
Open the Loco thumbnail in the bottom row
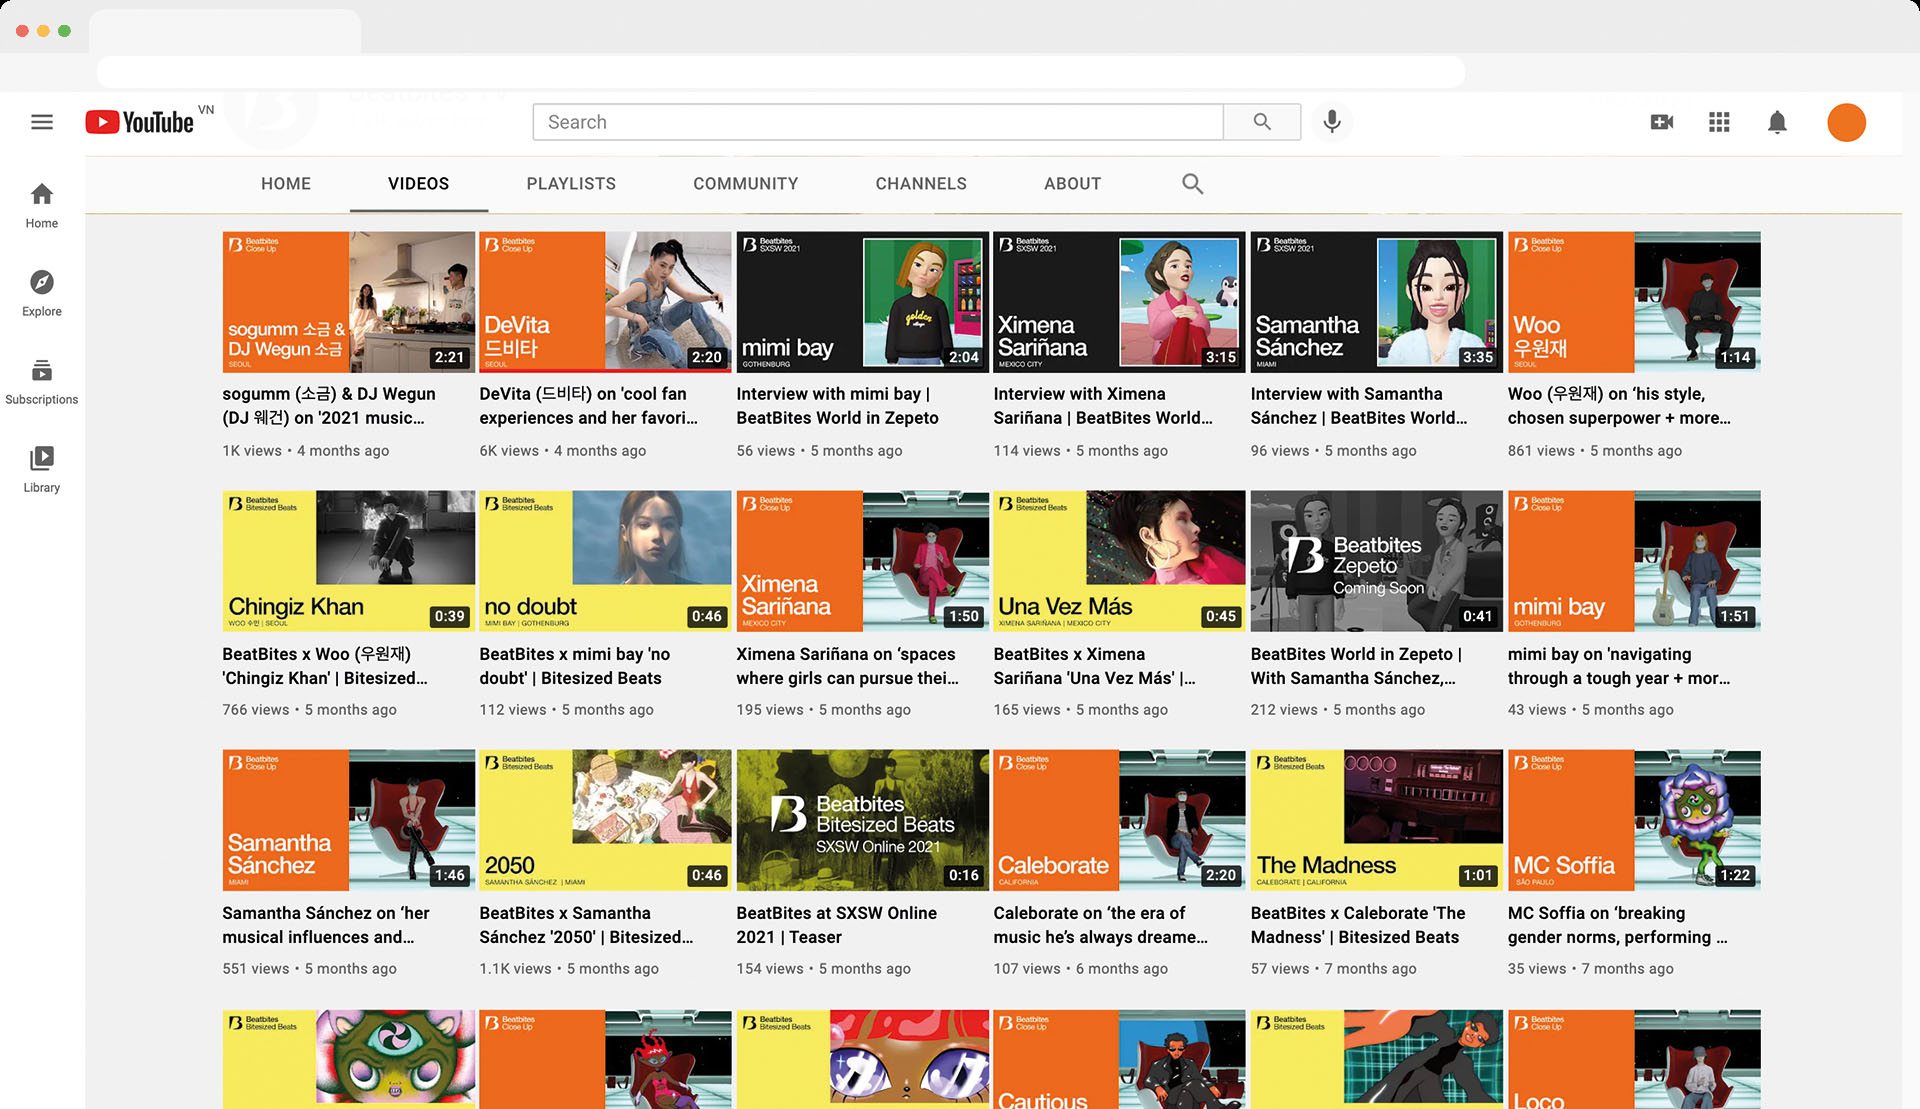1634,1059
